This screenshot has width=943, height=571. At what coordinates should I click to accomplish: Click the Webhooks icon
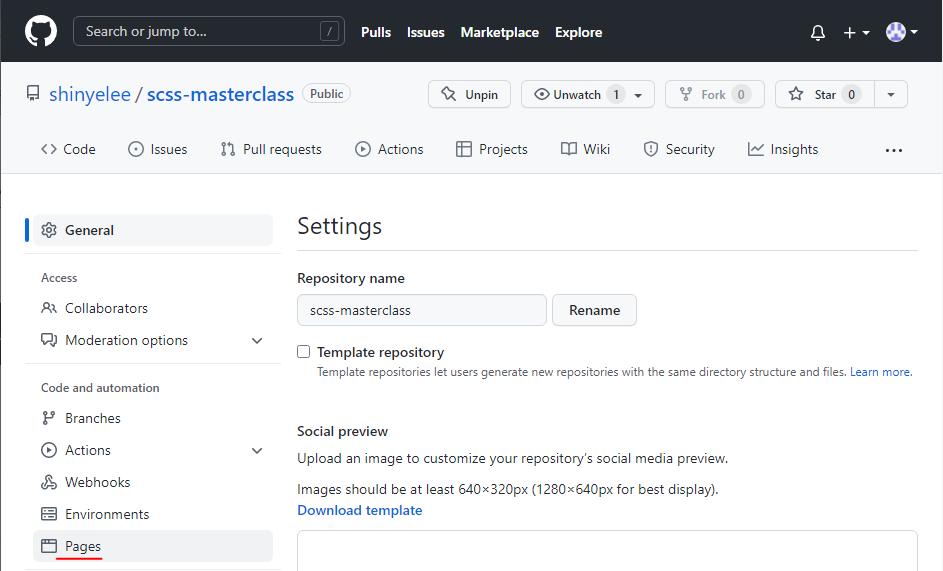tap(49, 482)
